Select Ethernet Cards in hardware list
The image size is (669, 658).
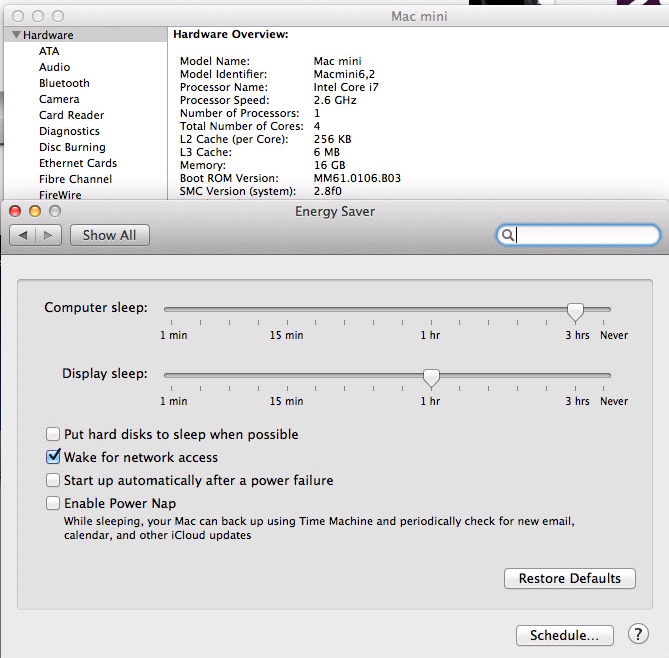[78, 163]
